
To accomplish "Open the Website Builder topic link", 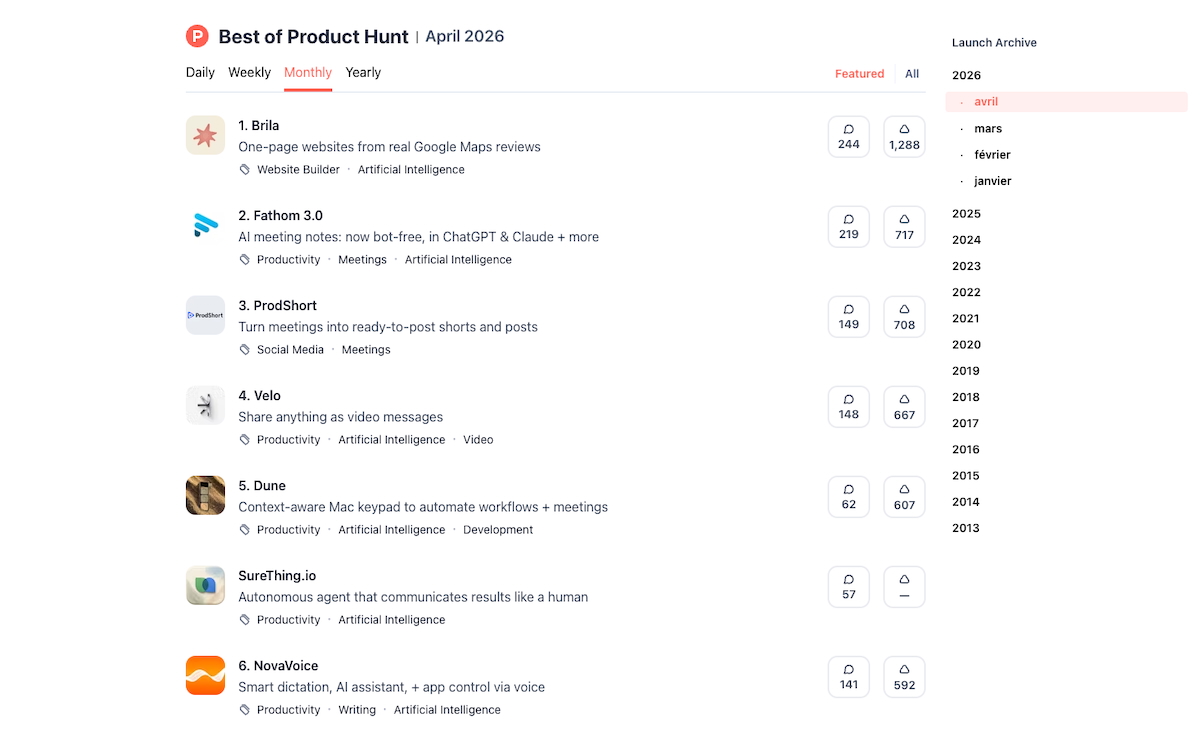I will tap(298, 170).
